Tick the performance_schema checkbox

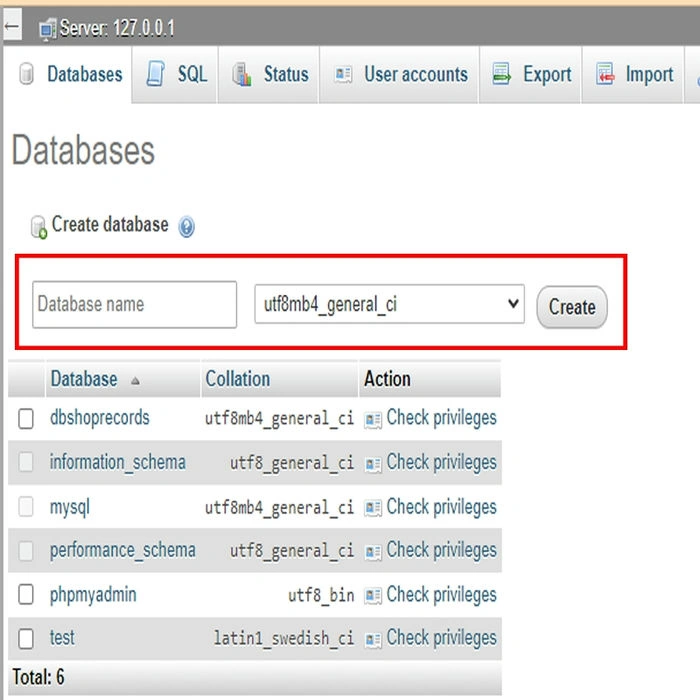(26, 550)
